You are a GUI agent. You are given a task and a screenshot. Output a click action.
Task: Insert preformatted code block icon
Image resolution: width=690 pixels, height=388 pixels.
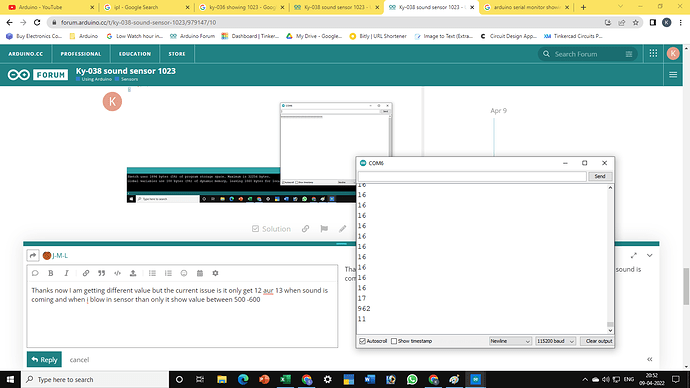tap(117, 273)
